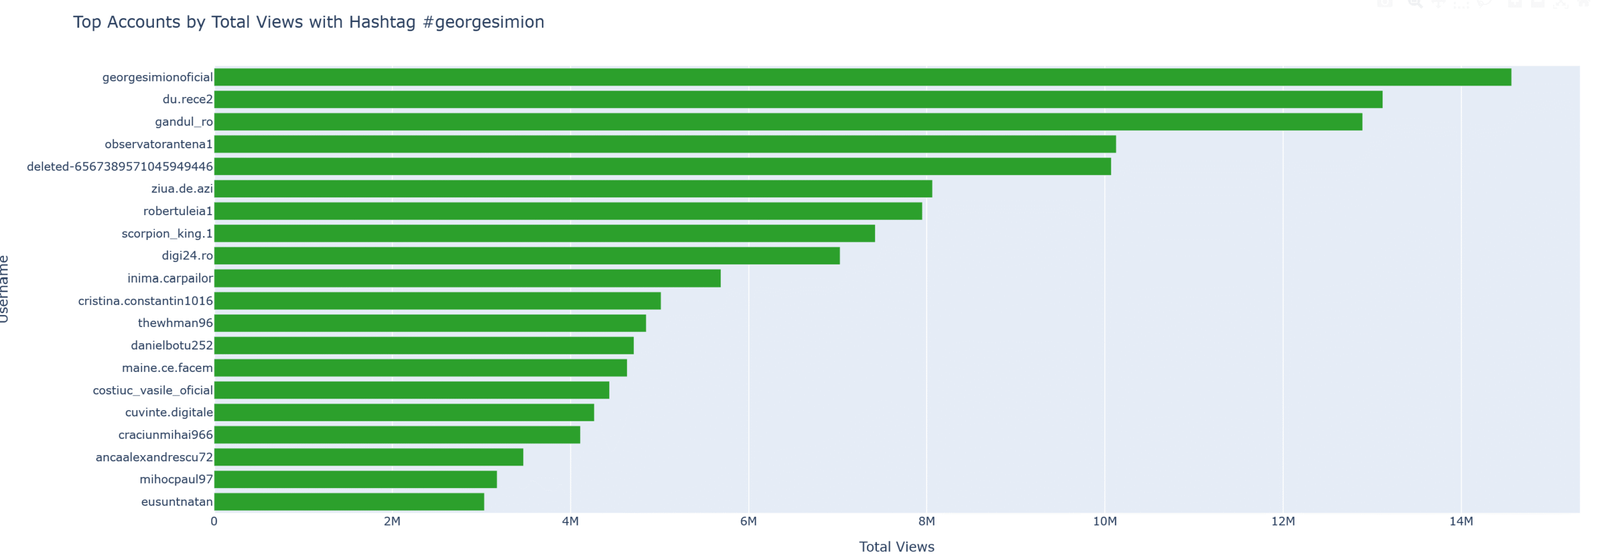Click the observatorantena1 username label
This screenshot has width=1600, height=555.
[159, 144]
